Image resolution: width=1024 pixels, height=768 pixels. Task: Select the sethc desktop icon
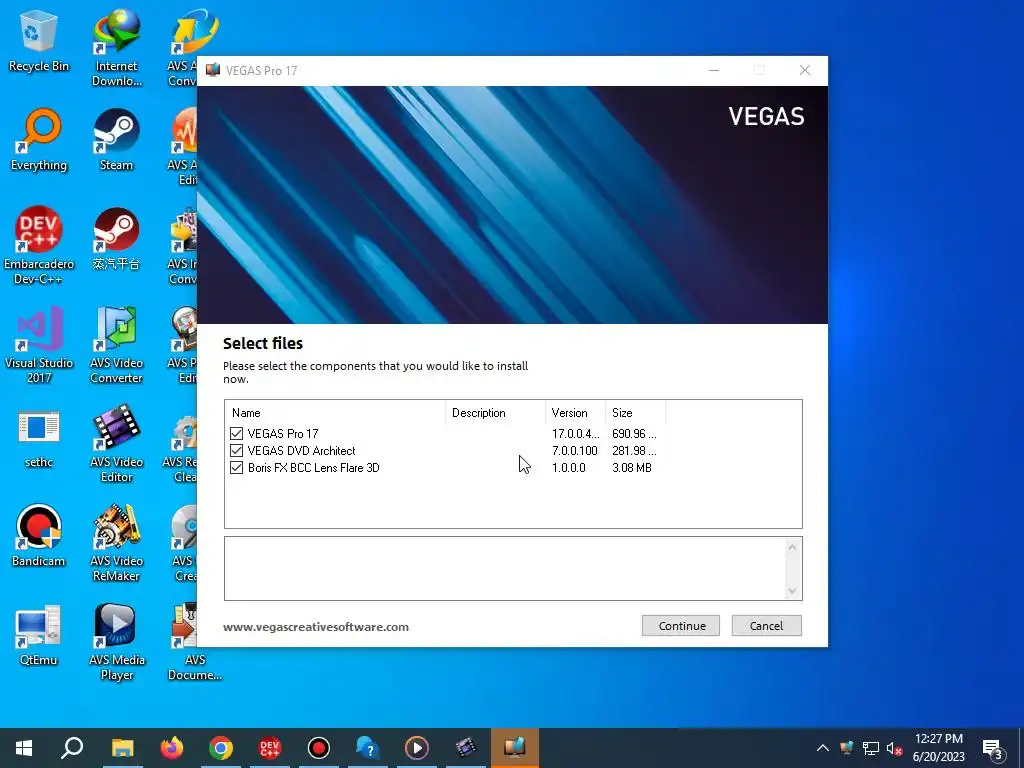(39, 438)
